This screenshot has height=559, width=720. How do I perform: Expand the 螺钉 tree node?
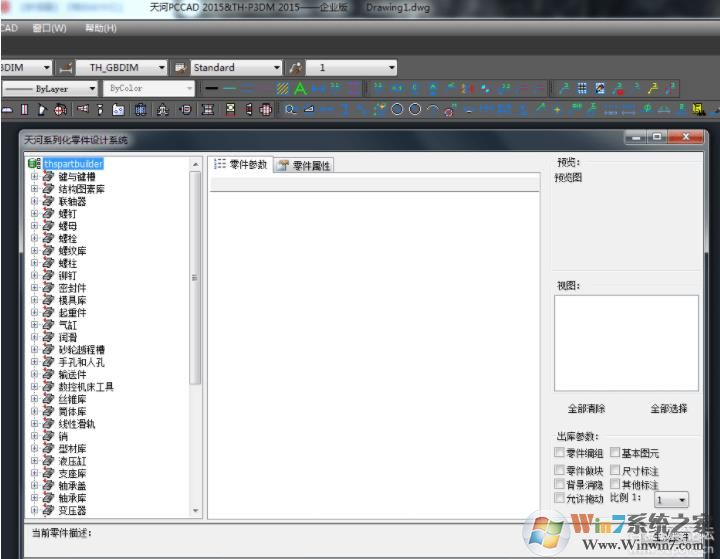click(x=34, y=213)
